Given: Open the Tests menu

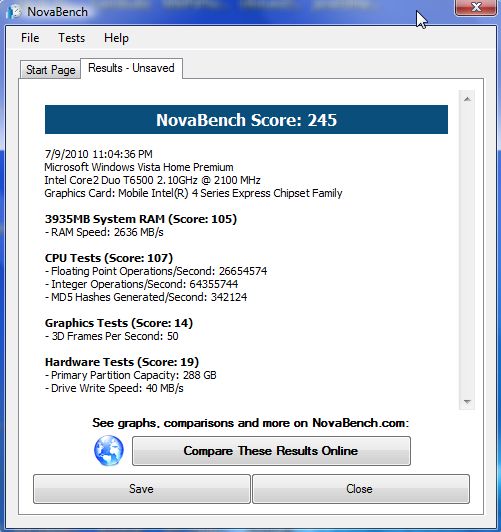Looking at the screenshot, I should coord(72,38).
